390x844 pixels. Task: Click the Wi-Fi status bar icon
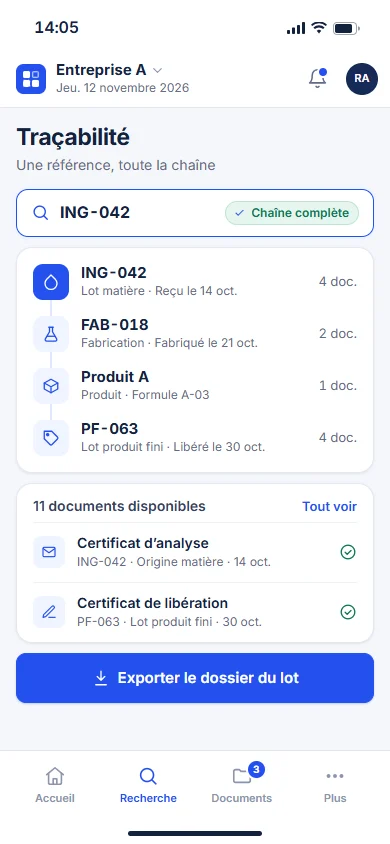(x=320, y=28)
